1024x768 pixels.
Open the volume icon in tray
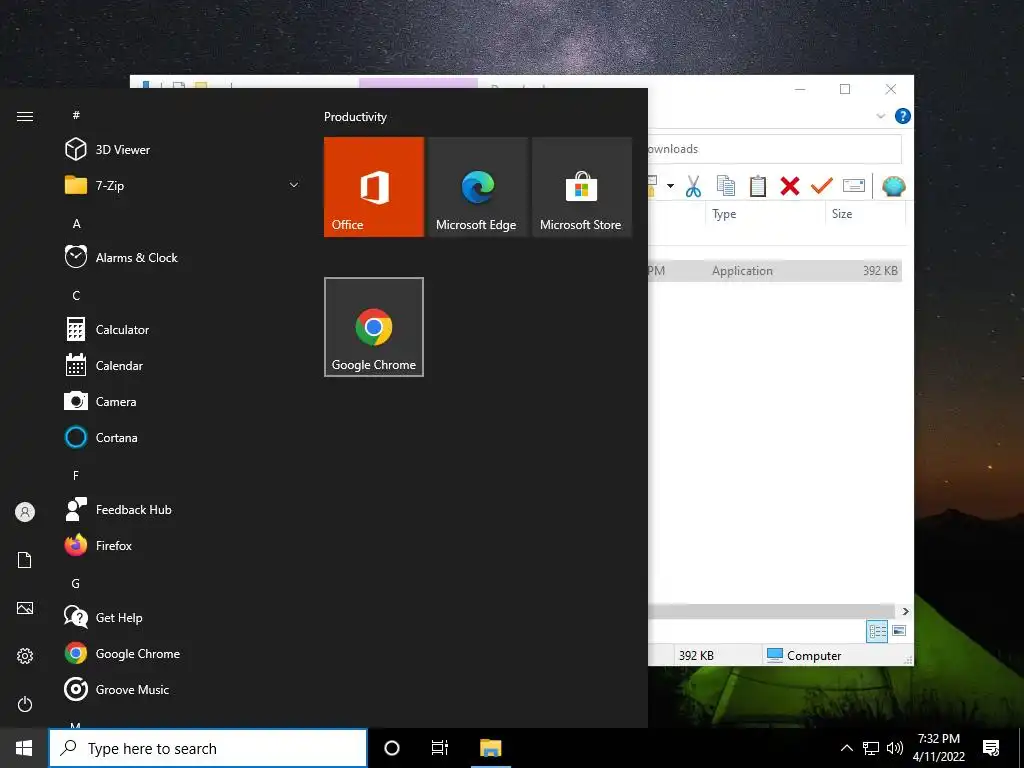pyautogui.click(x=895, y=748)
